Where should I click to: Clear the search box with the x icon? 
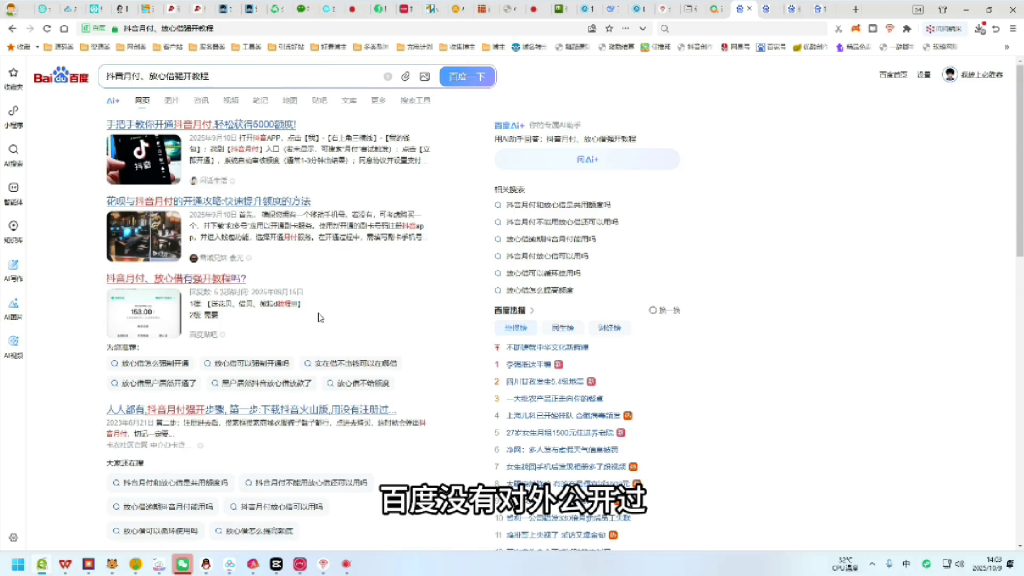(x=387, y=76)
